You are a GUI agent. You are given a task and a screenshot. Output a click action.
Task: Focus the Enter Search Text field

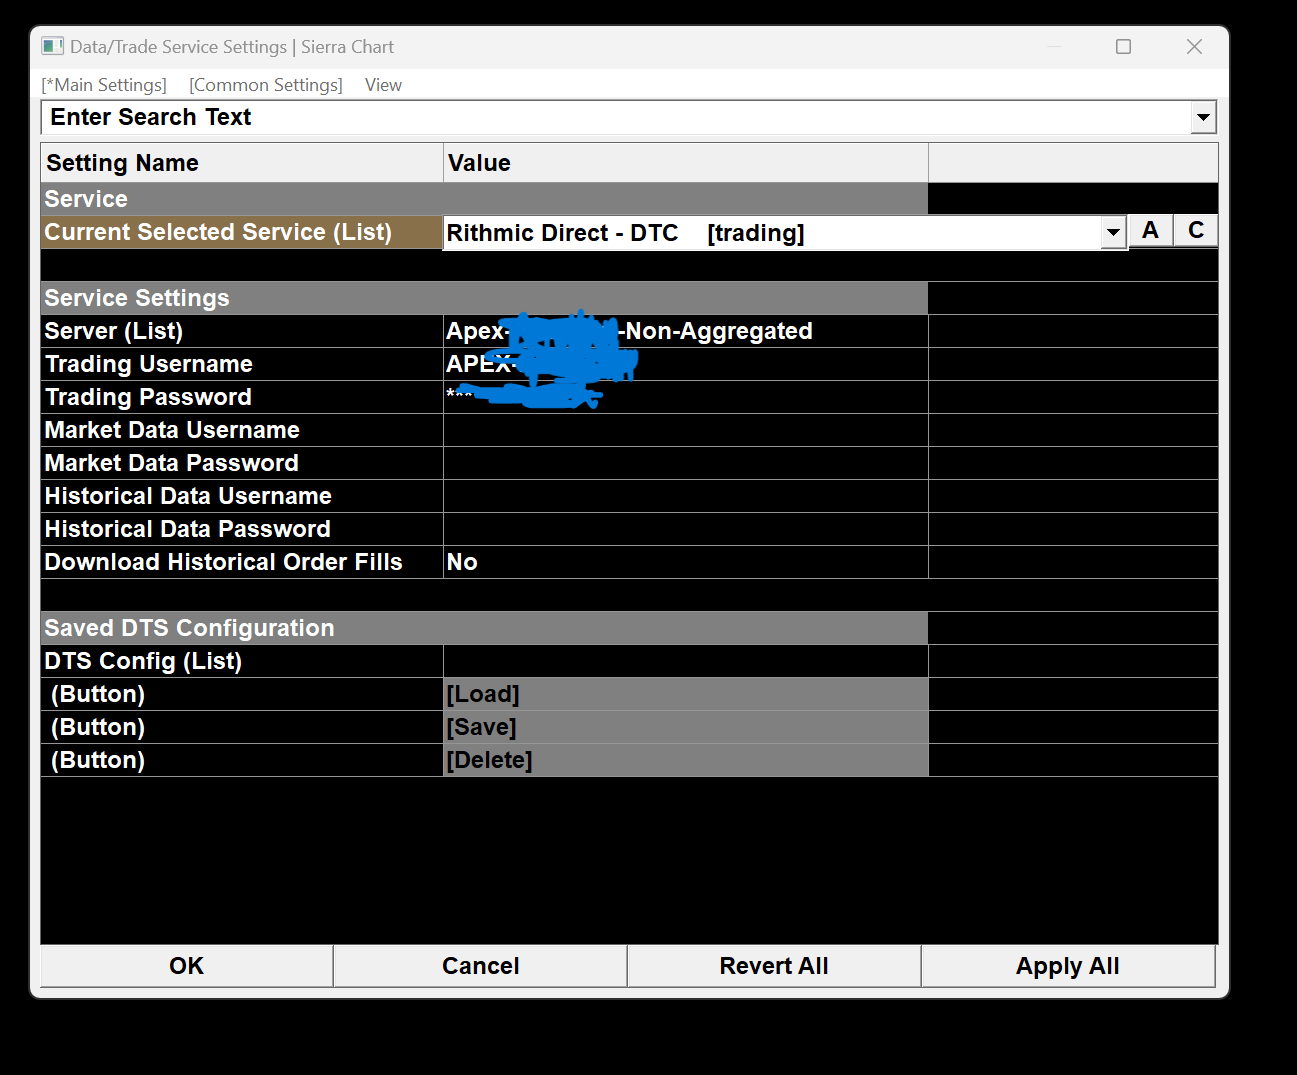pos(617,117)
